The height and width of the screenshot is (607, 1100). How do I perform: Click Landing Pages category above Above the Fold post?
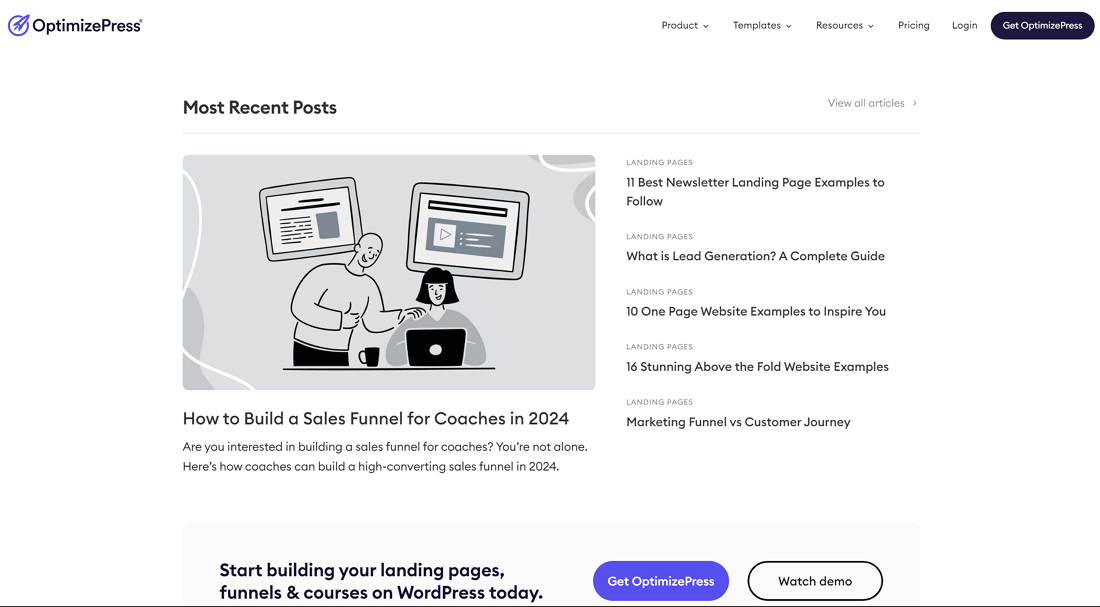point(659,347)
